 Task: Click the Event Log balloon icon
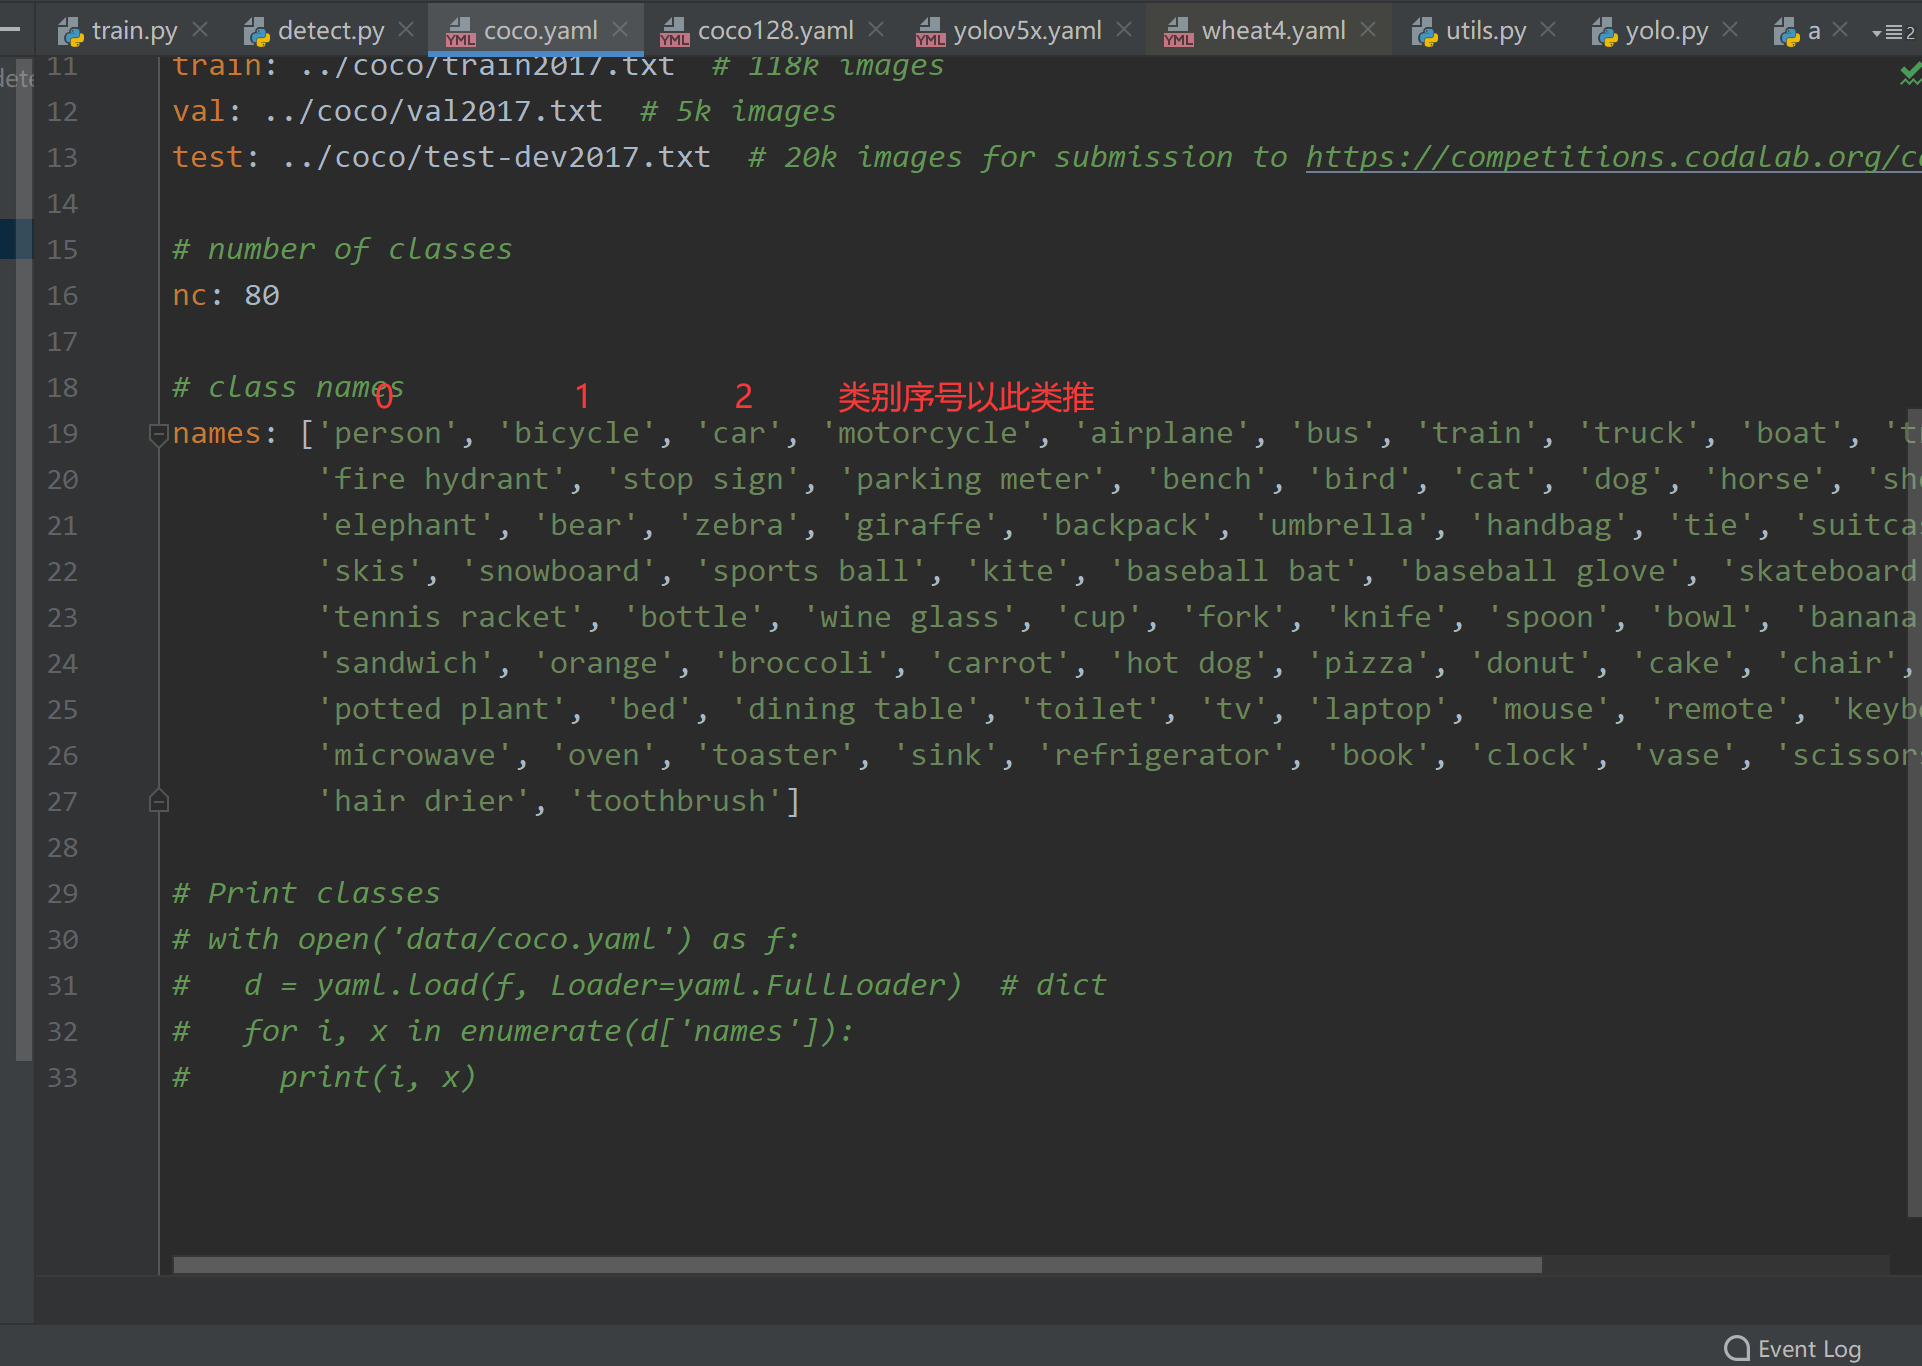(x=1738, y=1349)
